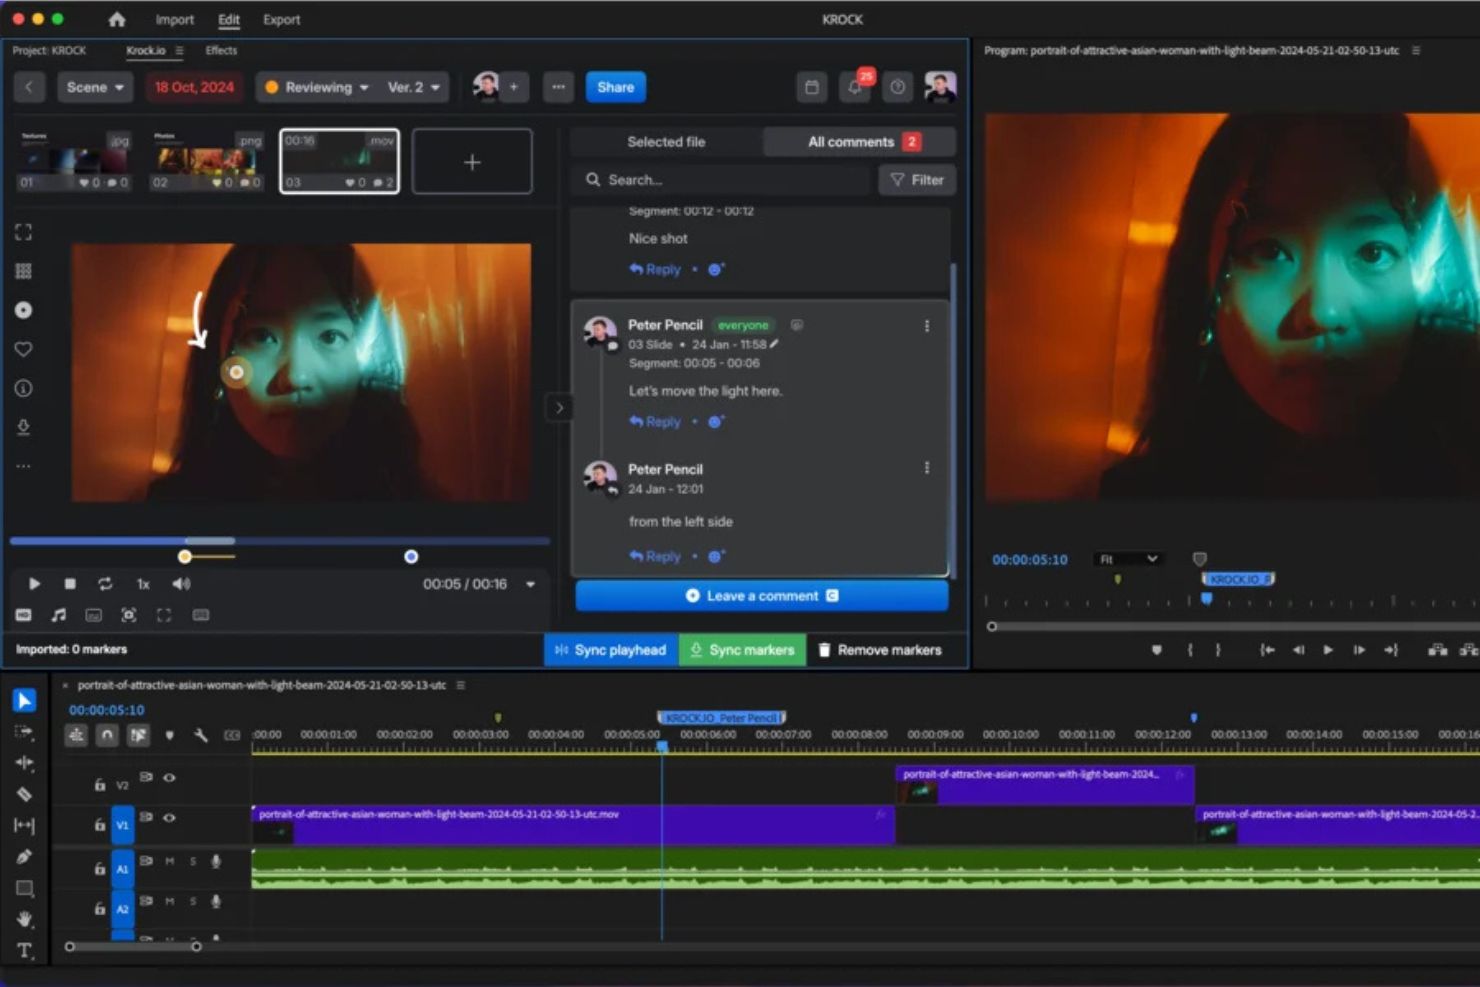Screen dimensions: 1480x987
Task: Select the Hand tool
Action: click(25, 919)
